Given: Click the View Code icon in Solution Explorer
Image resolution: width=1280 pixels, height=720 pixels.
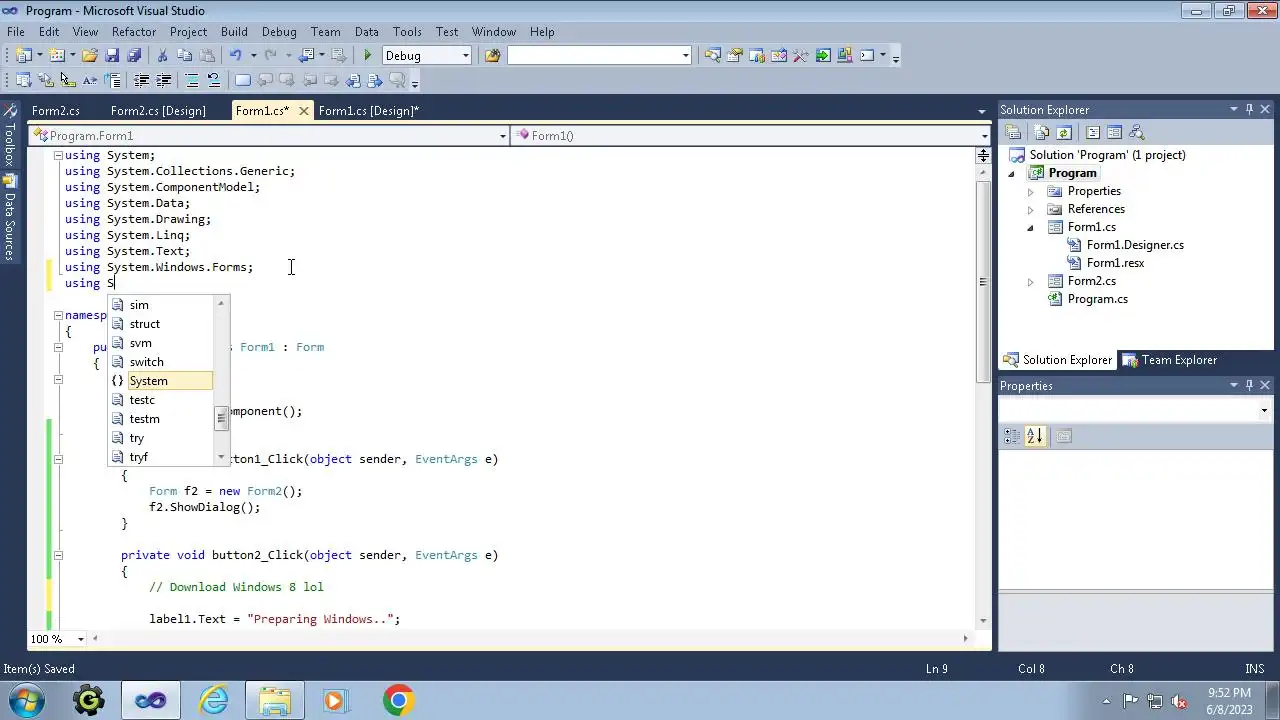Looking at the screenshot, I should click(1093, 132).
